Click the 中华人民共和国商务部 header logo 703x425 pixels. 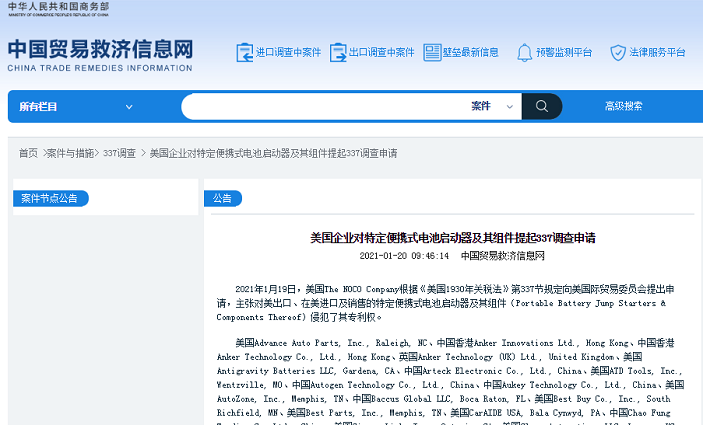pos(58,9)
